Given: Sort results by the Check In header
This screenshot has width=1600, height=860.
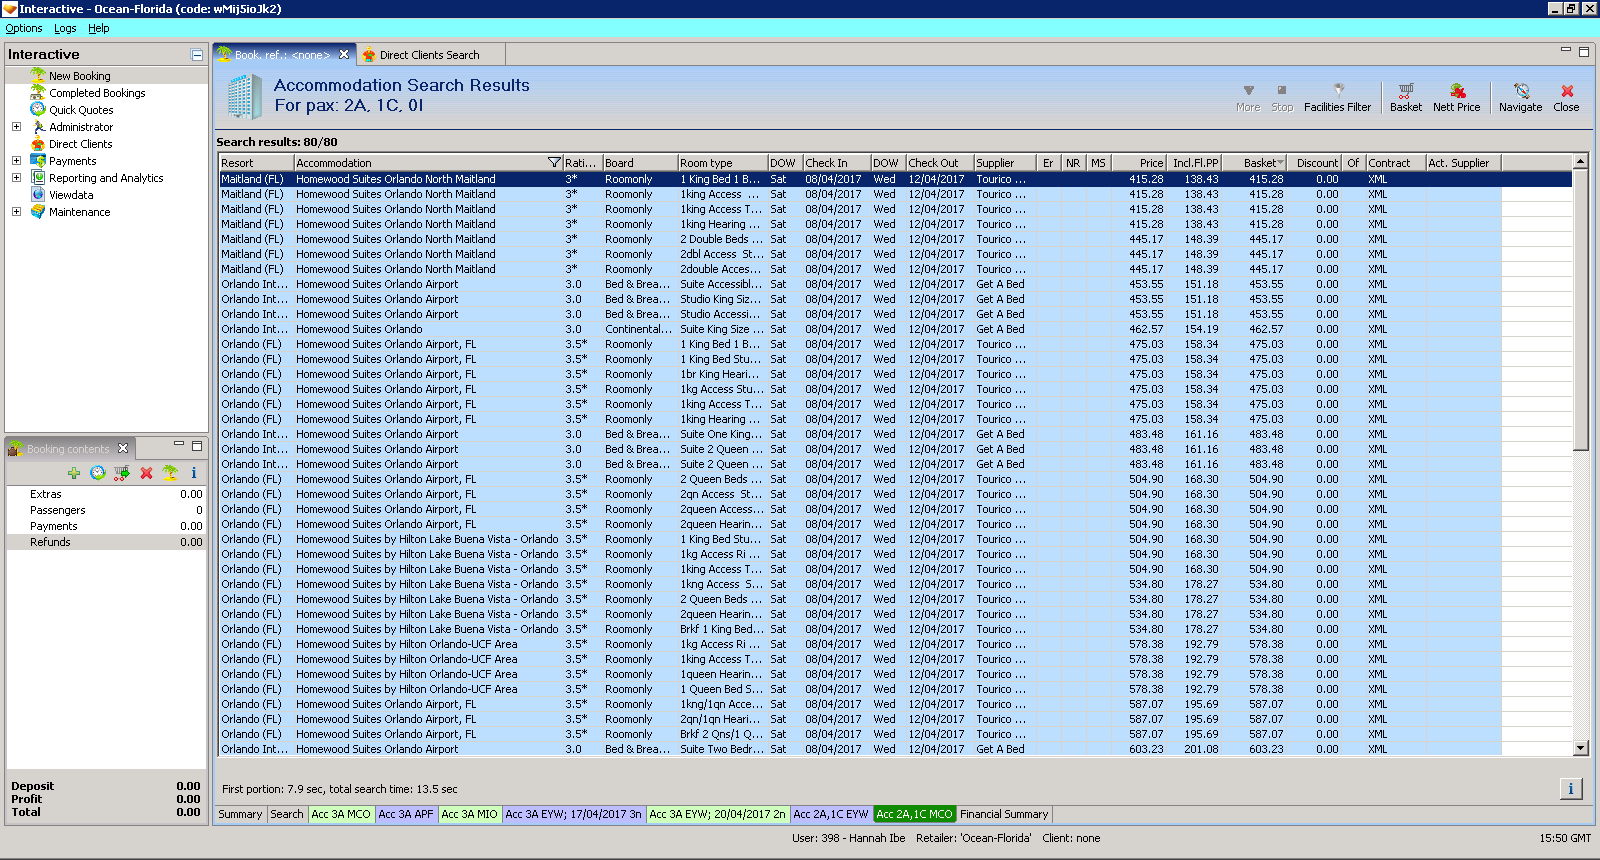Looking at the screenshot, I should point(836,163).
